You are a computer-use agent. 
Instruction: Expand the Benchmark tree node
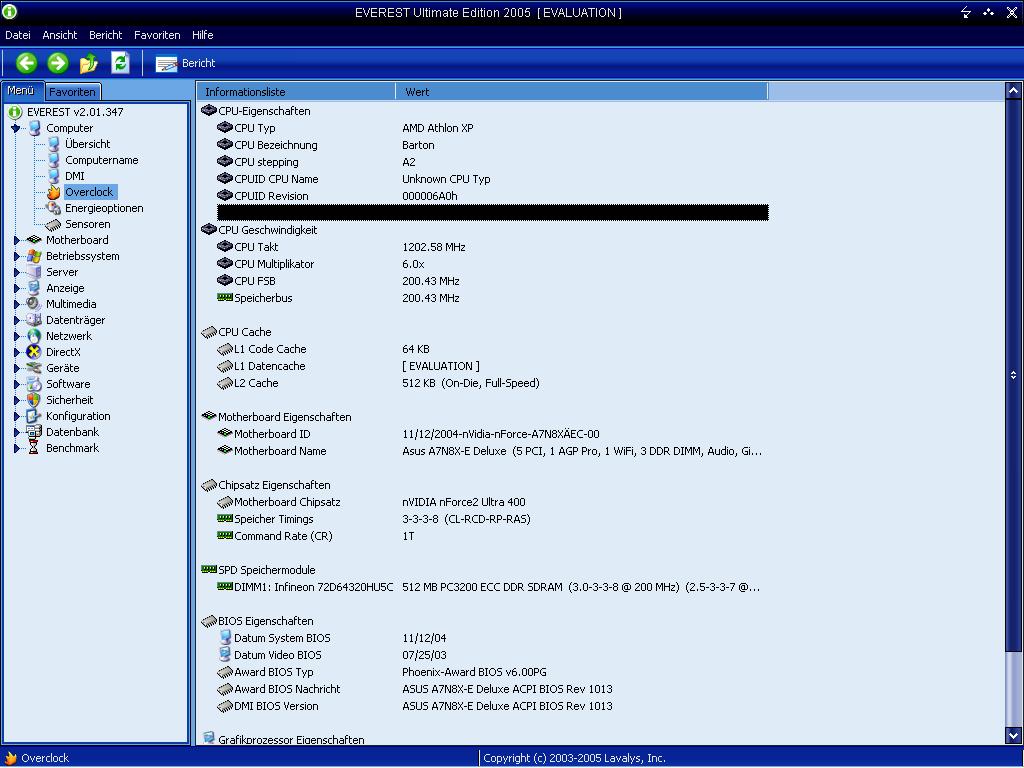click(x=16, y=449)
